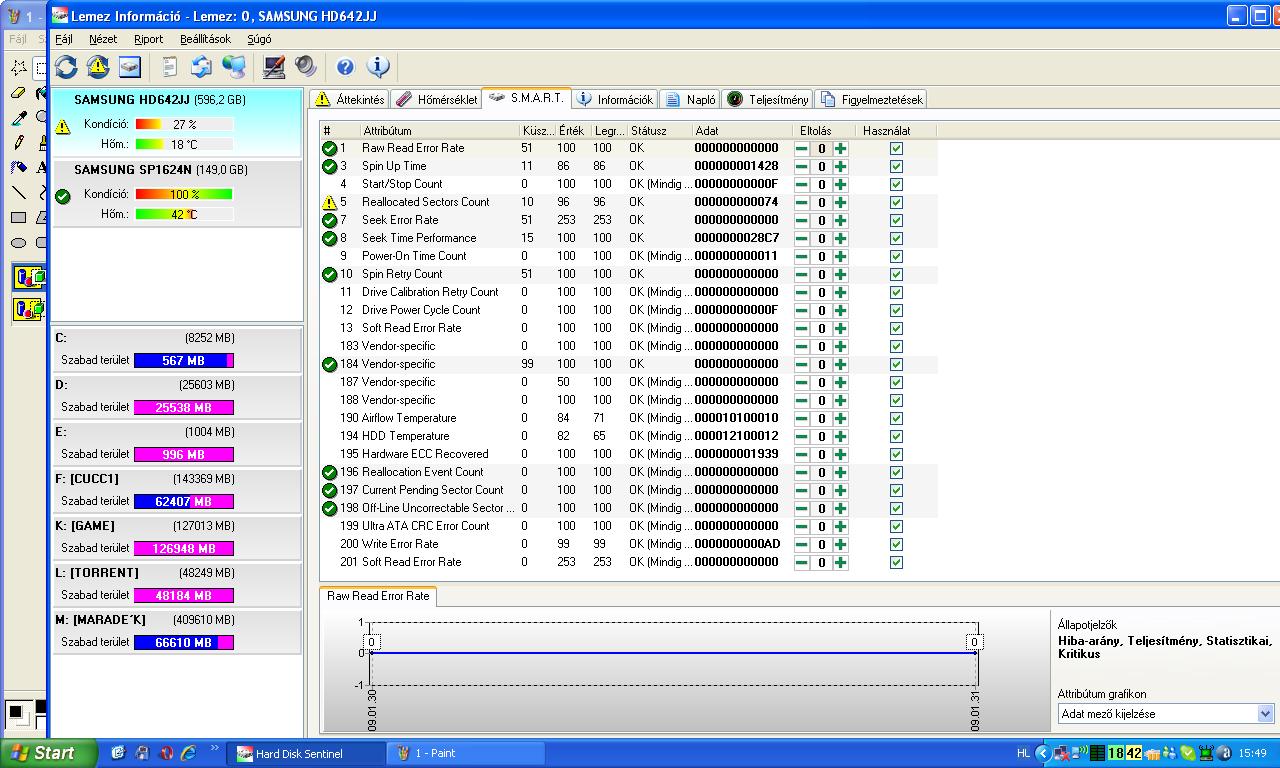Open the Beállítások menu
The height and width of the screenshot is (768, 1280).
click(205, 39)
